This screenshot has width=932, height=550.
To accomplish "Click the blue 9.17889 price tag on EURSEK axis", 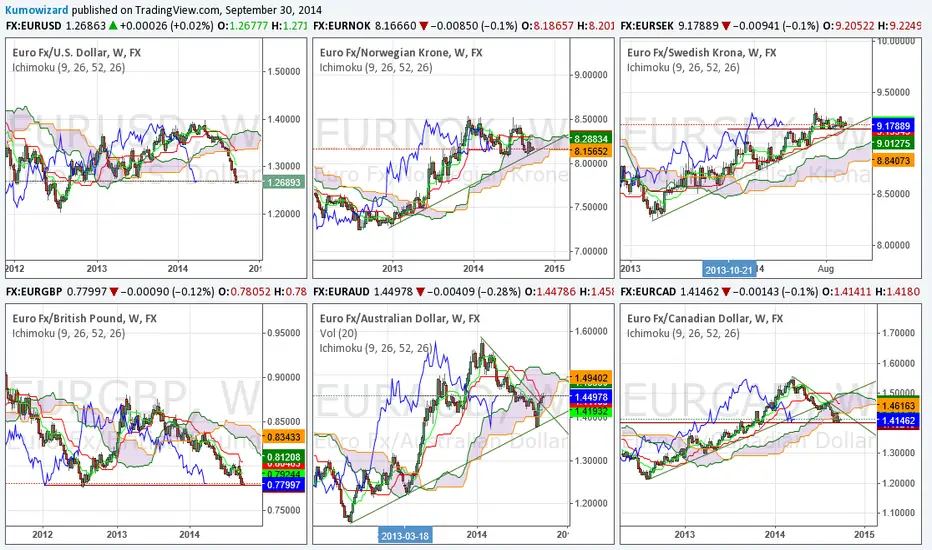I will (893, 126).
